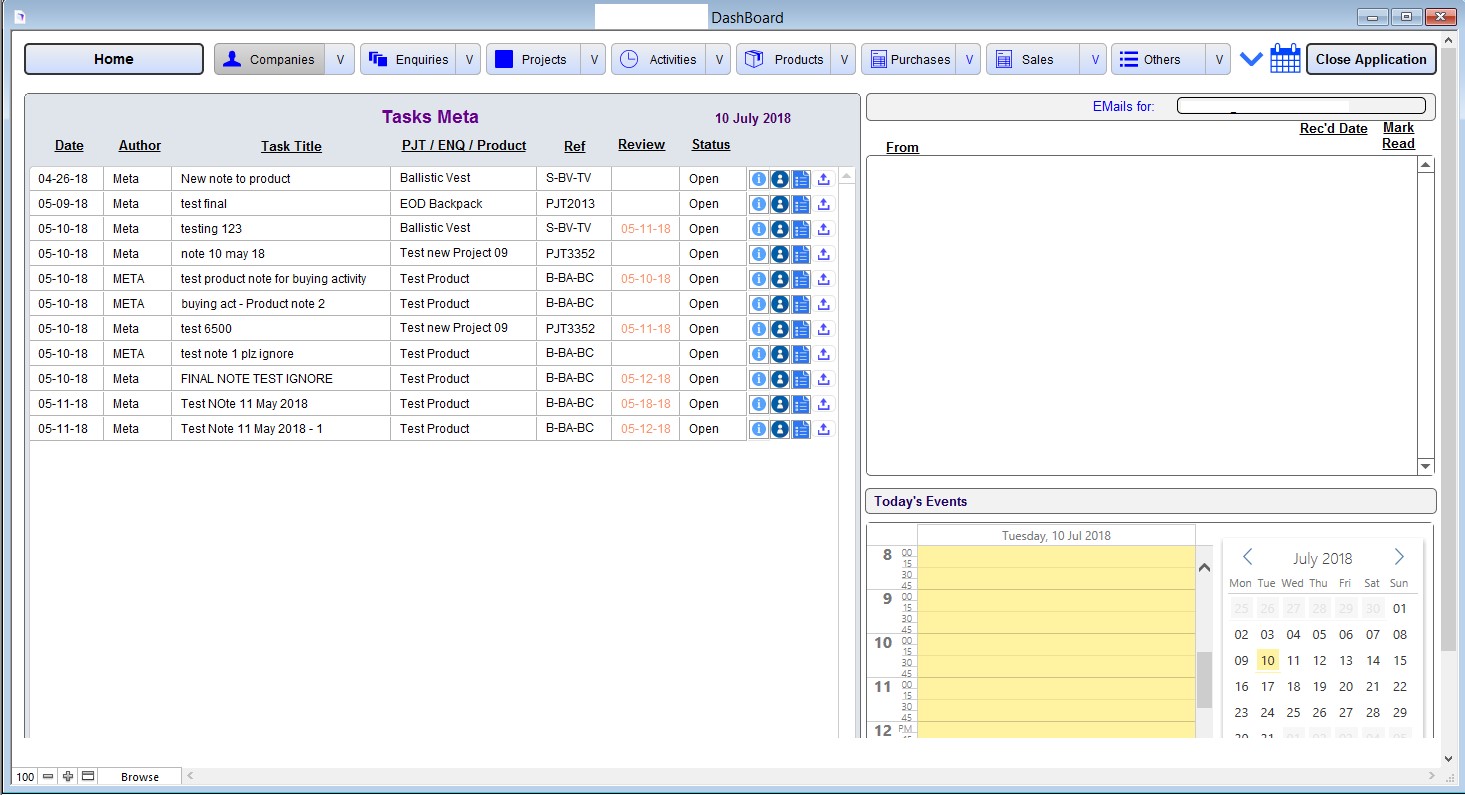1465x795 pixels.
Task: Open the Sales dropdown arrow
Action: pos(1095,60)
